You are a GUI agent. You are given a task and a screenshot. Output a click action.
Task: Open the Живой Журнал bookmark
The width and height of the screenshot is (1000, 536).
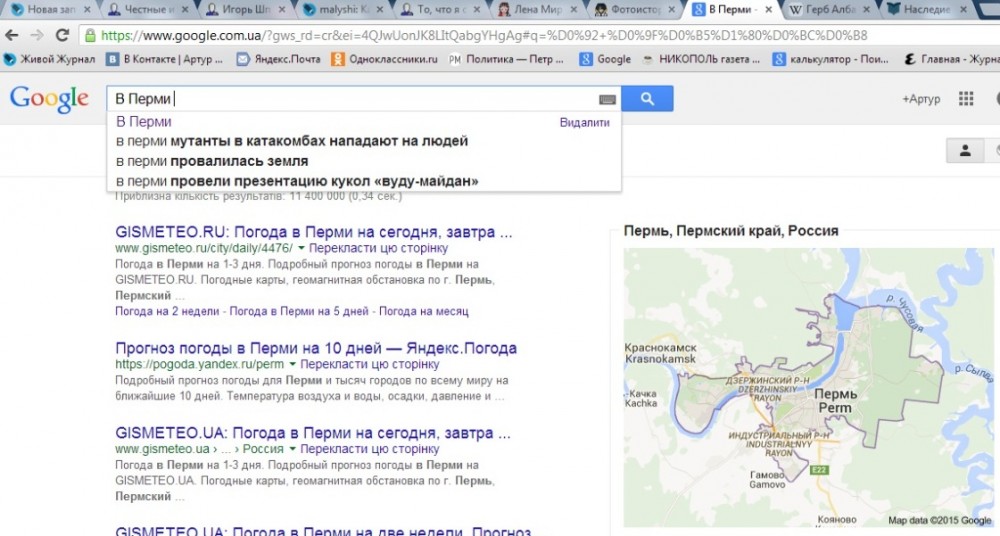50,59
